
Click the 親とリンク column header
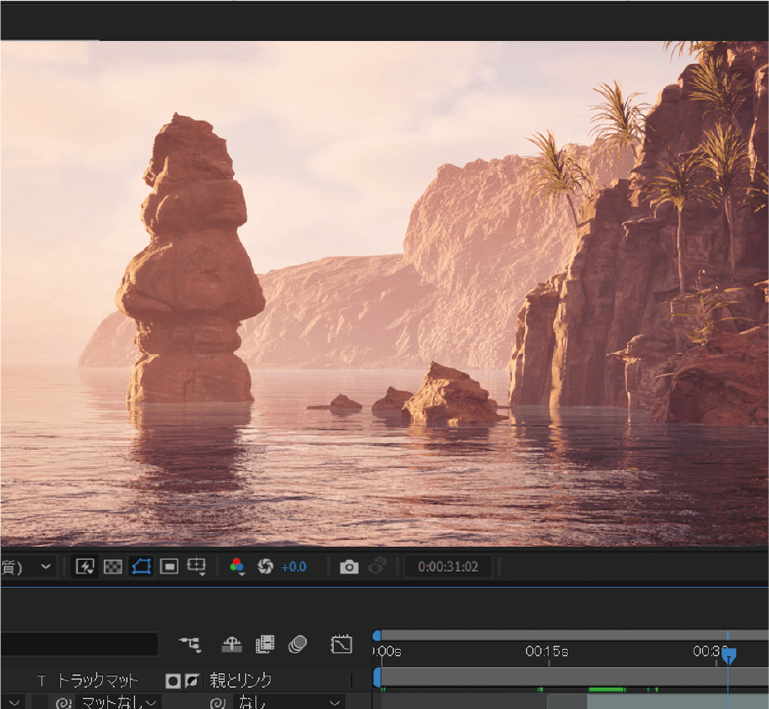point(243,680)
